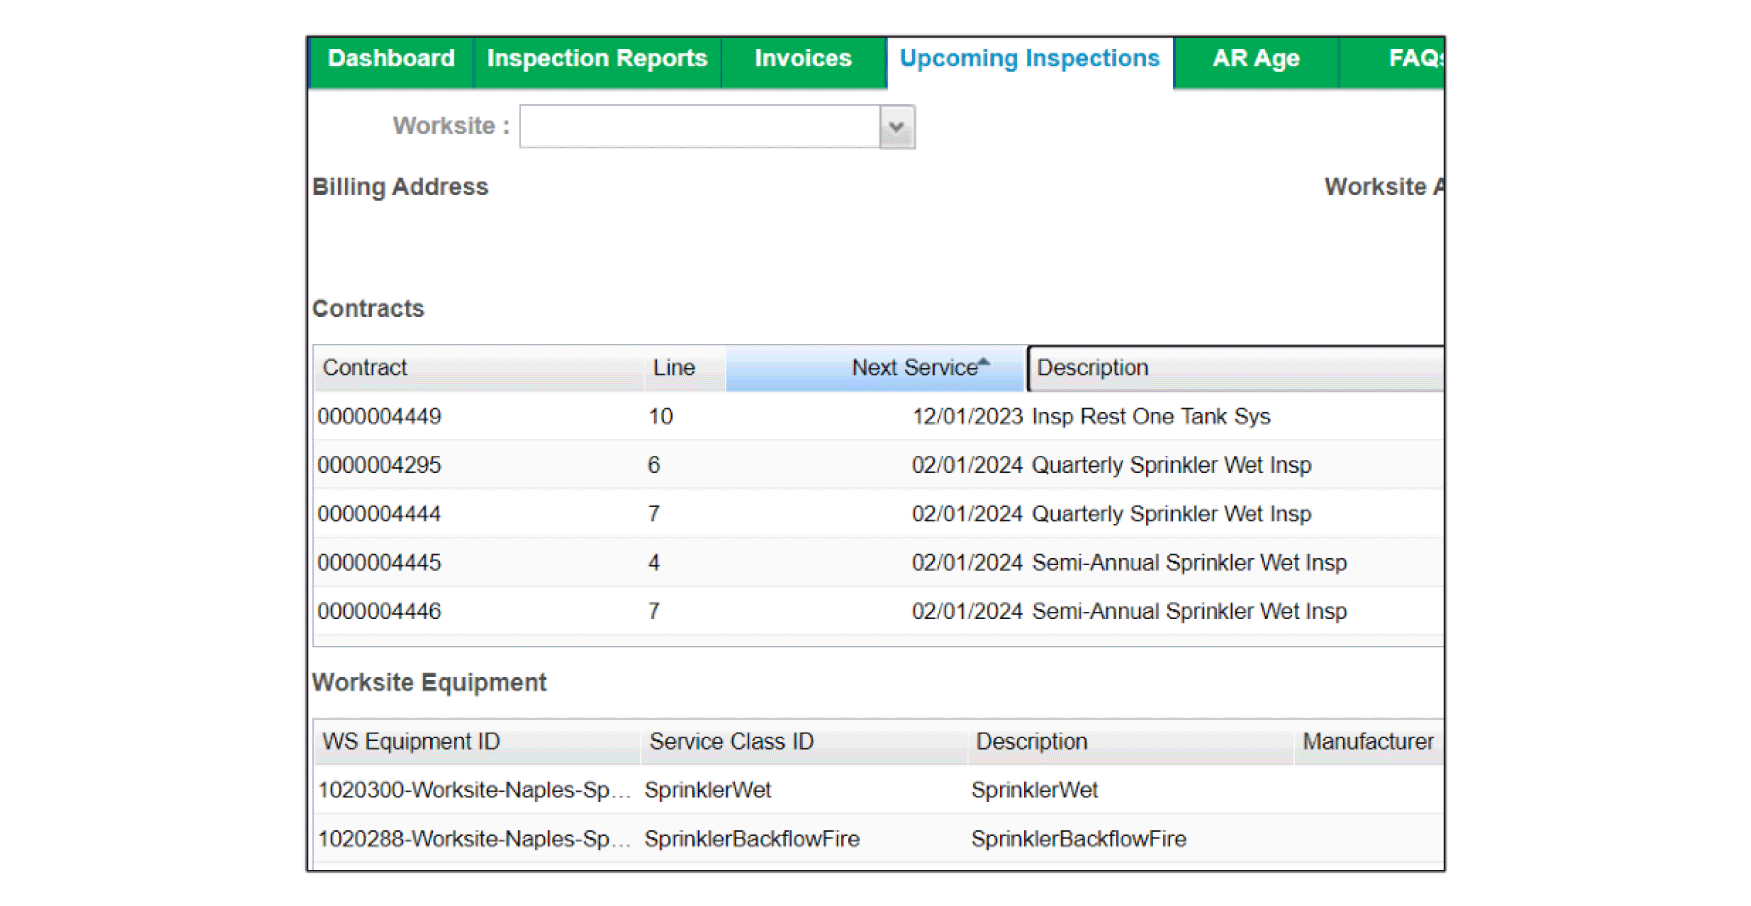Click the Line column header
The width and height of the screenshot is (1751, 906).
pos(674,368)
